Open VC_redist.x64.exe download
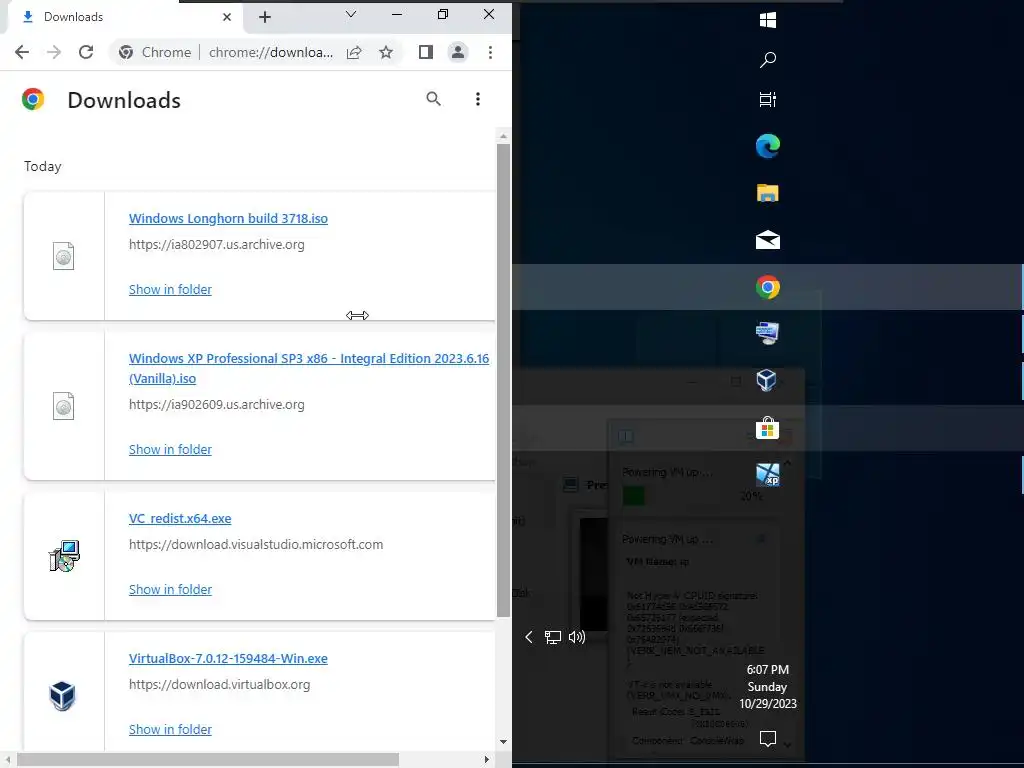 click(x=180, y=519)
